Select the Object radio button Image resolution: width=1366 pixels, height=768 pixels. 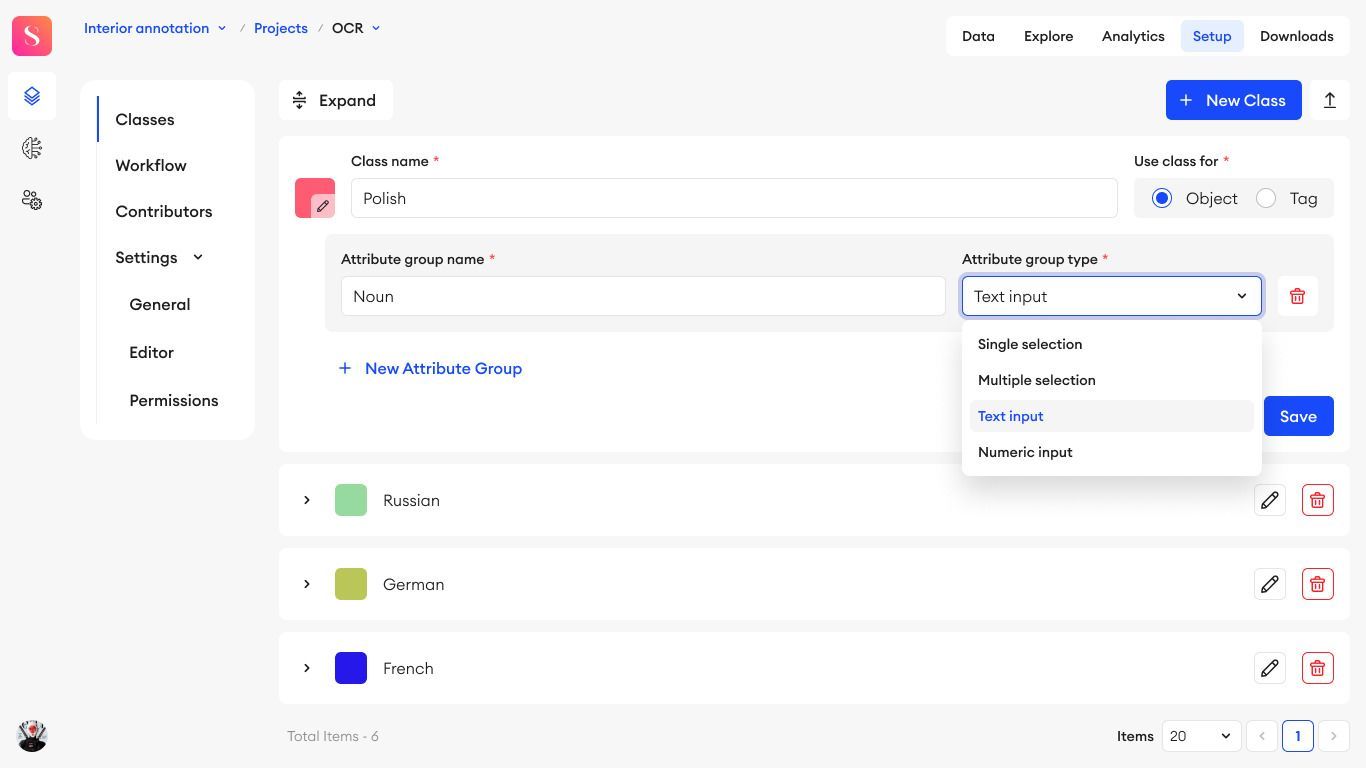pyautogui.click(x=1162, y=198)
